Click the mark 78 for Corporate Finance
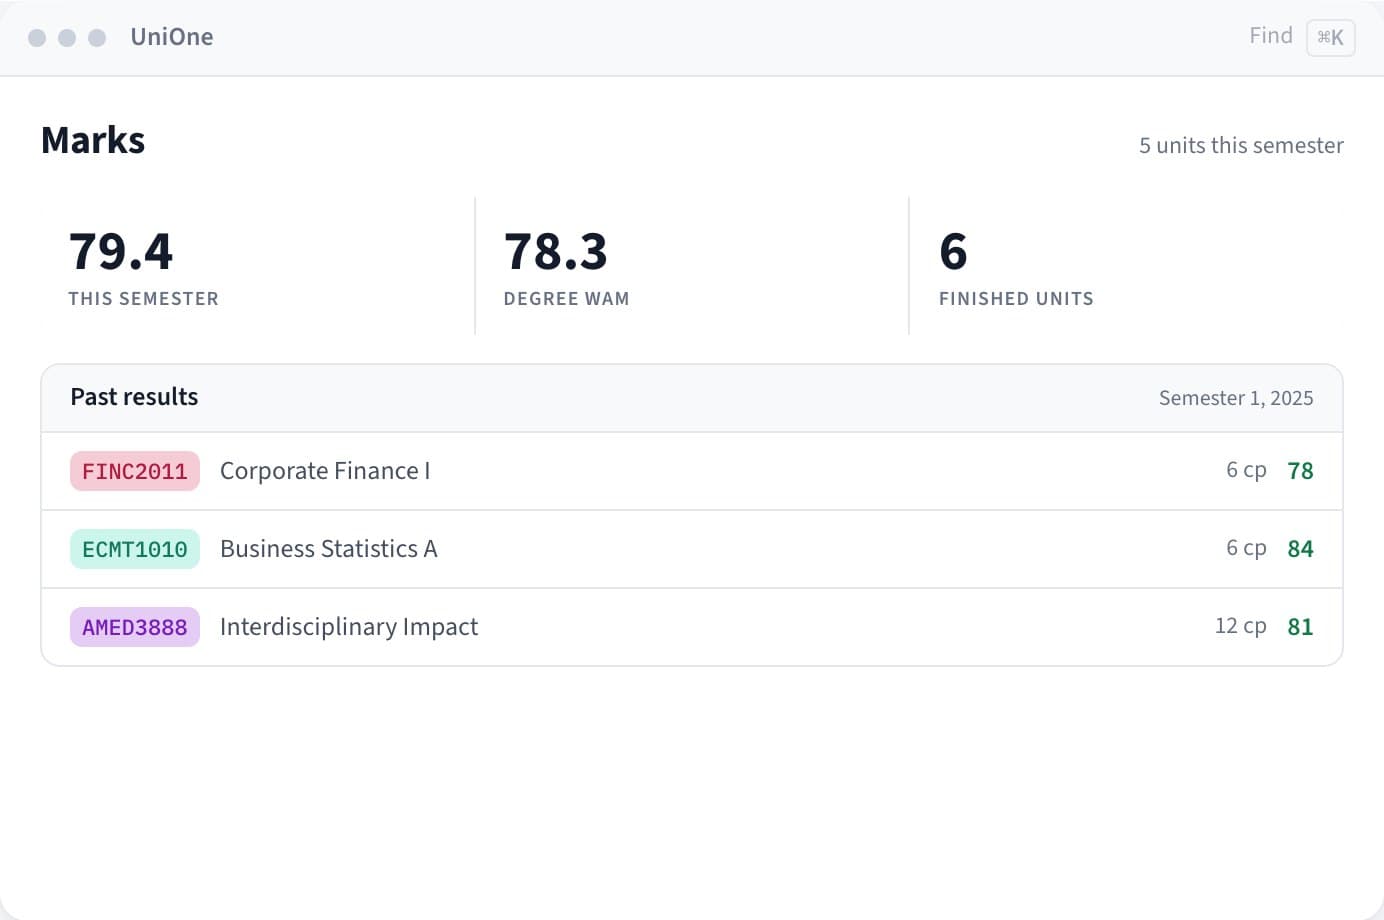The image size is (1384, 920). coord(1300,471)
